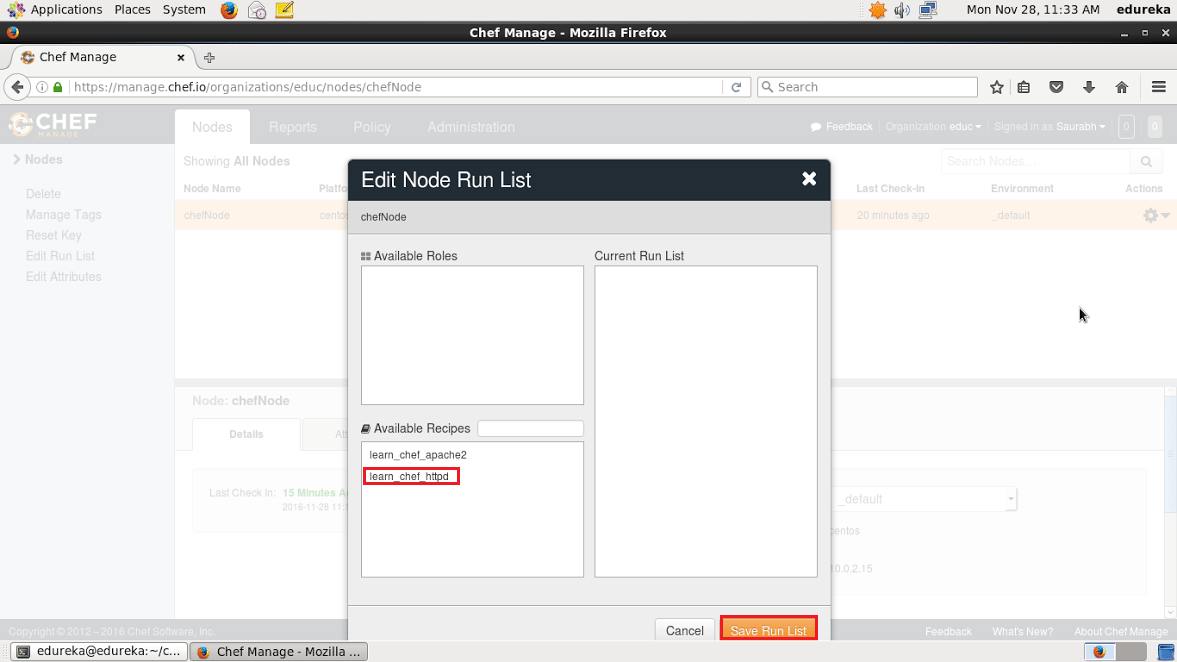Viewport: 1177px width, 662px height.
Task: Click edureka user in top panel
Action: click(1142, 10)
